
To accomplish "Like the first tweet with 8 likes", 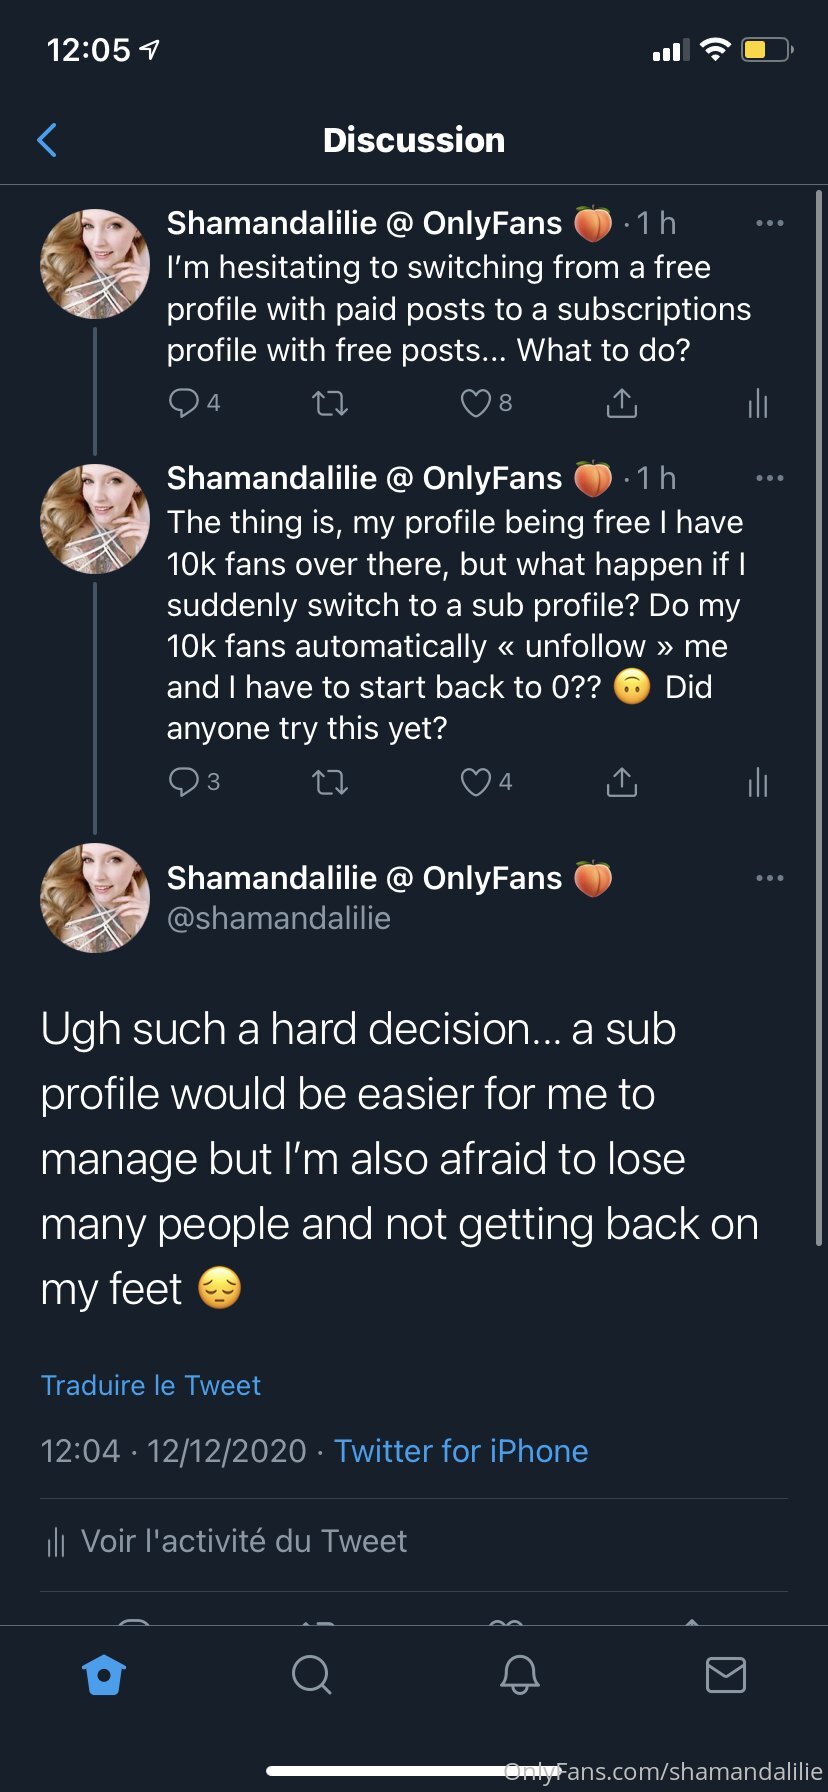I will point(475,403).
